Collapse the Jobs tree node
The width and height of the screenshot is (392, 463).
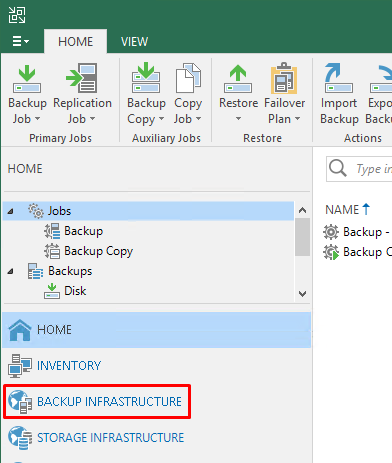(11, 211)
